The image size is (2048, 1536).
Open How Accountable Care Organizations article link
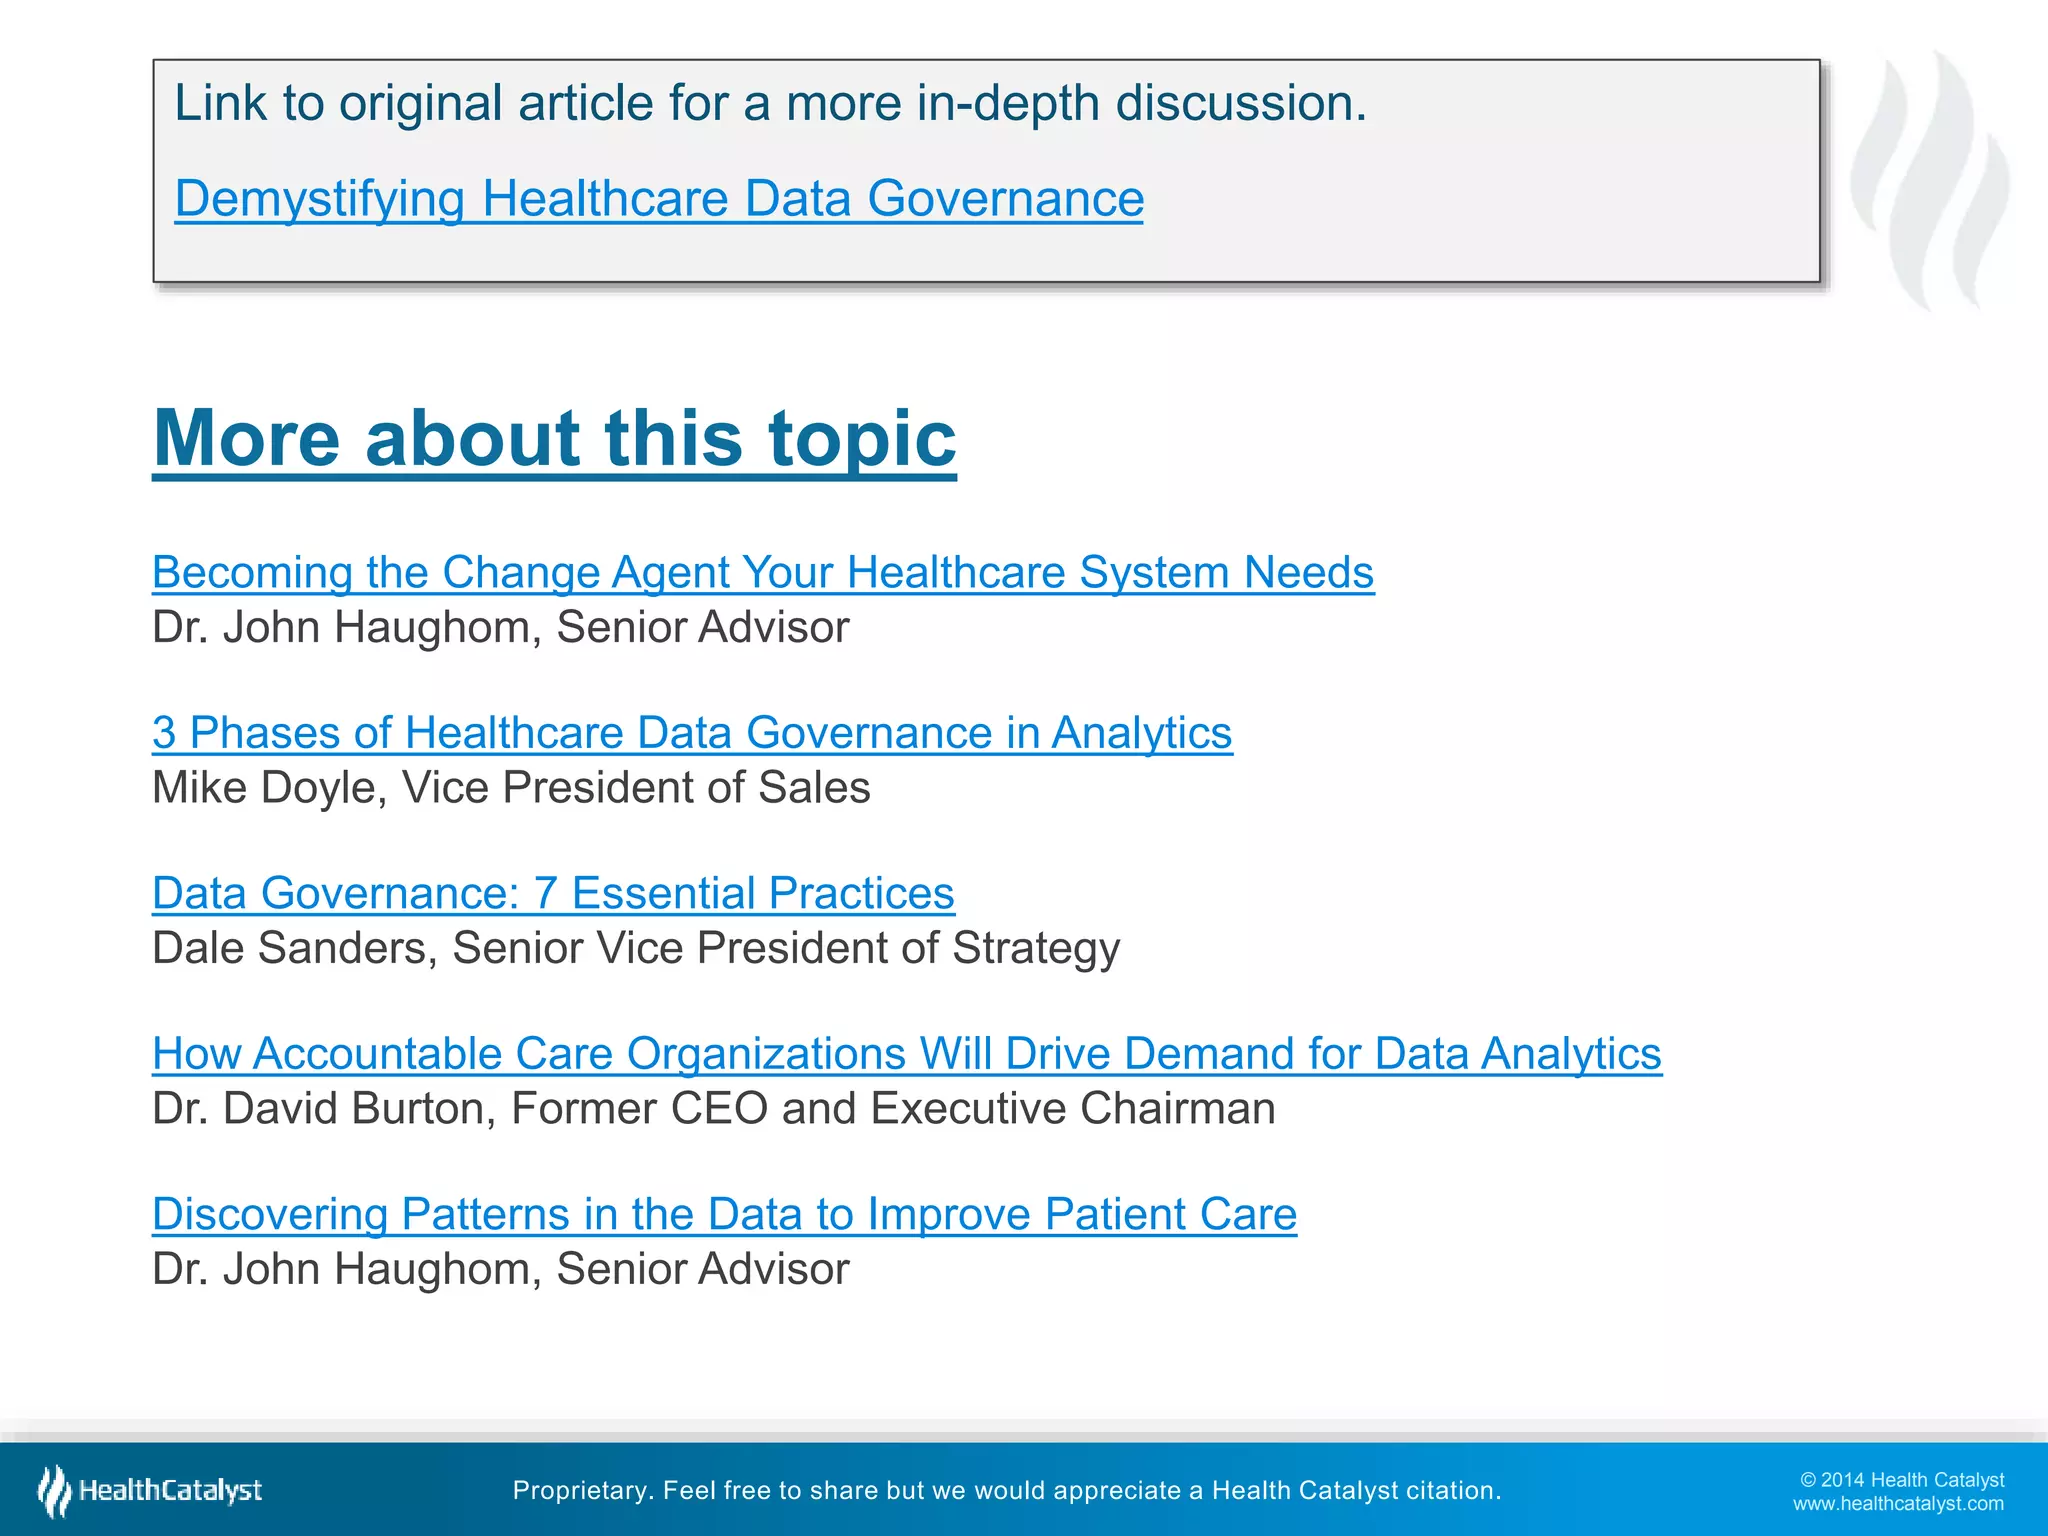[907, 1054]
